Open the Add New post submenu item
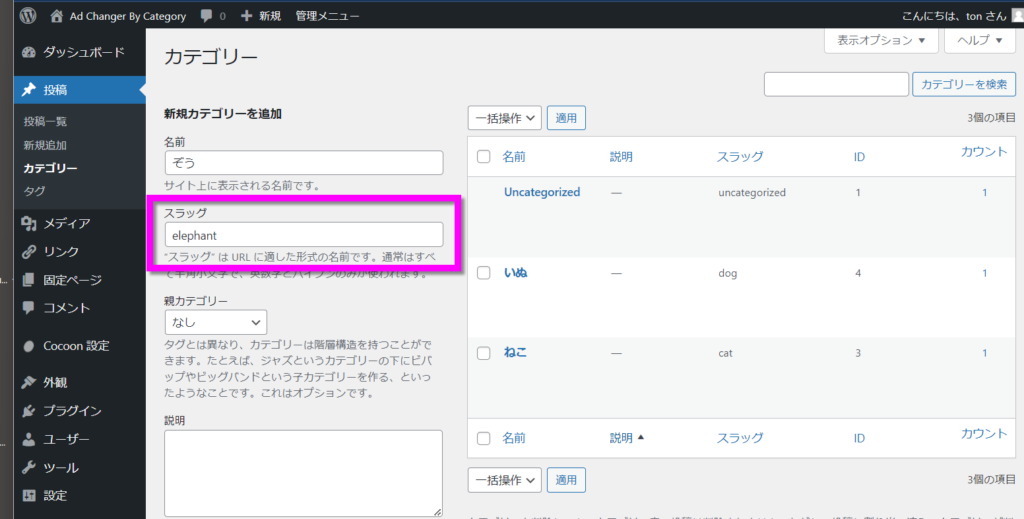The width and height of the screenshot is (1024, 519). point(45,145)
